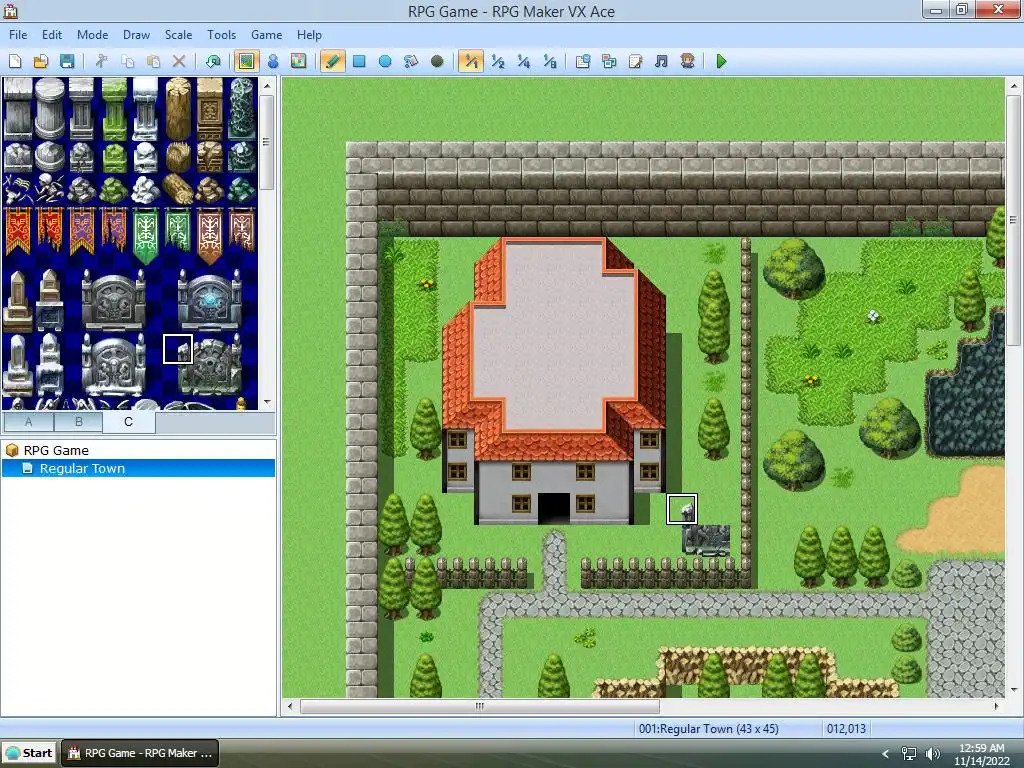The height and width of the screenshot is (768, 1024).
Task: Select the Rectangle drawing tool
Action: tap(359, 61)
